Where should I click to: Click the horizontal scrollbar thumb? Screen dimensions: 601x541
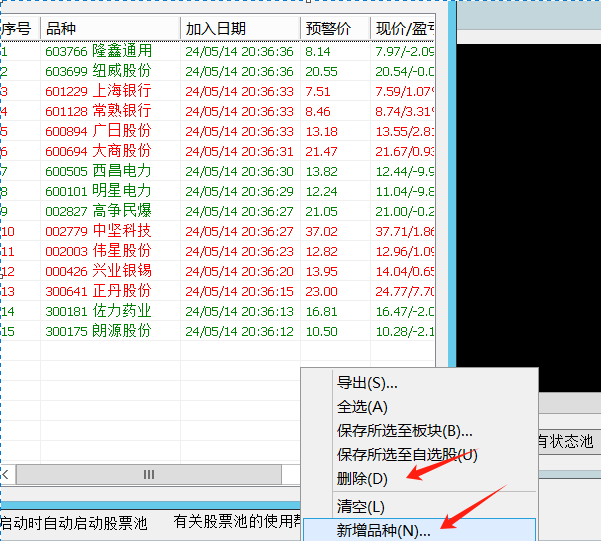(149, 475)
